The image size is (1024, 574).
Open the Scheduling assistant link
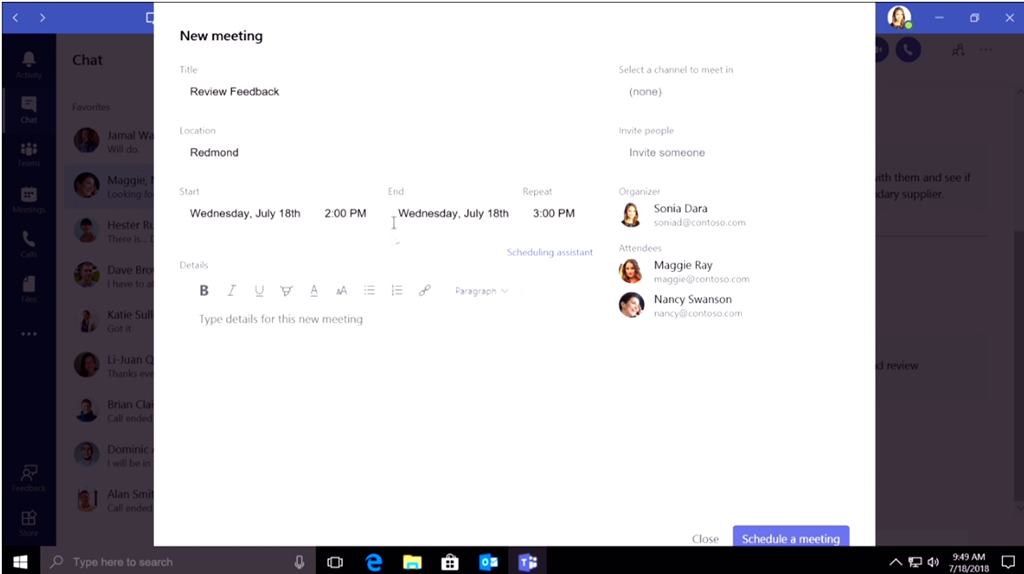point(549,252)
